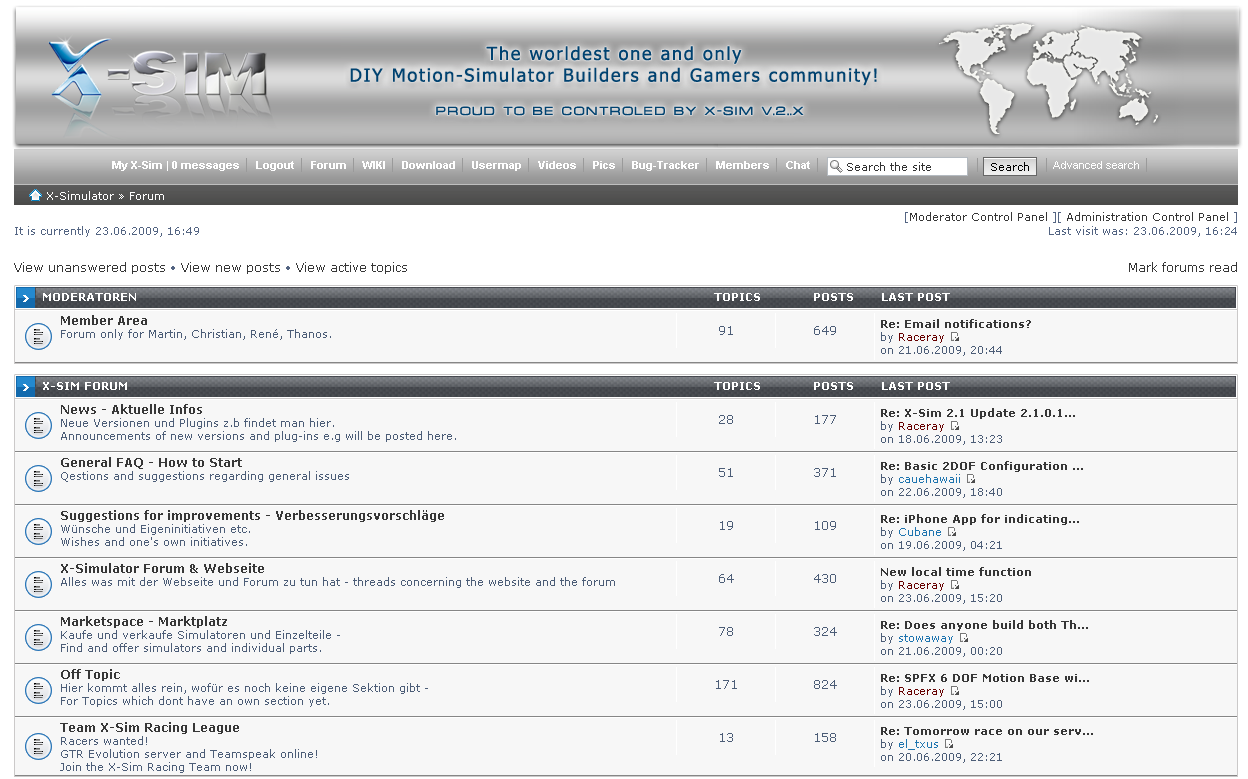Click the Marketspace - Marktplatz forum icon
1248x779 pixels.
pos(38,637)
